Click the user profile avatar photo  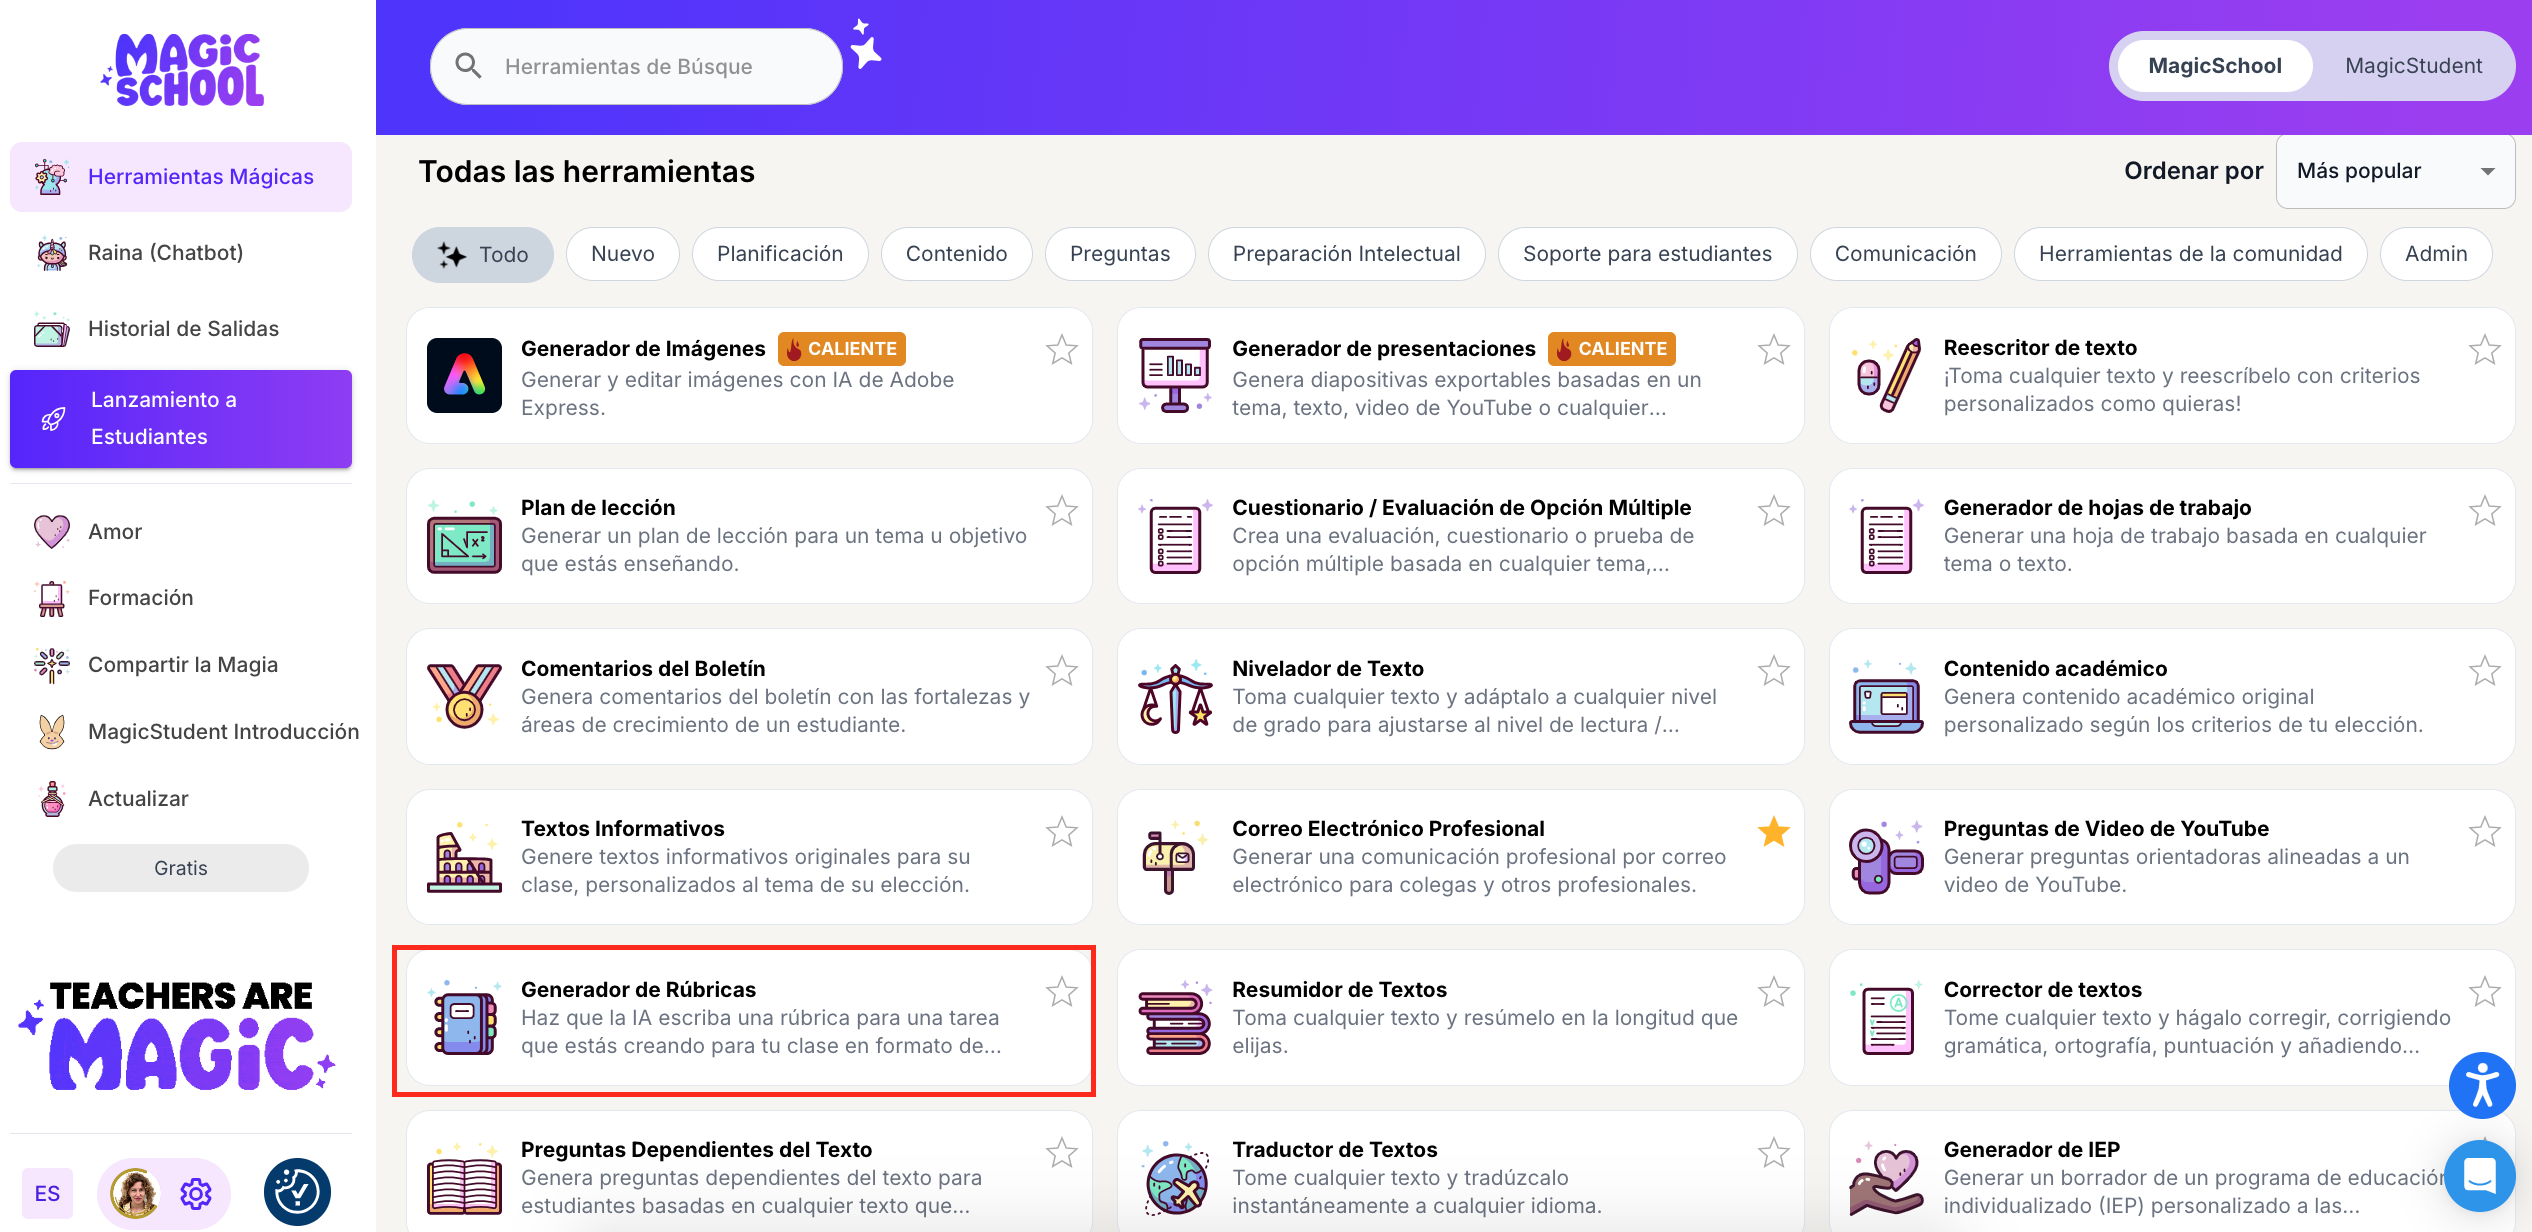135,1193
